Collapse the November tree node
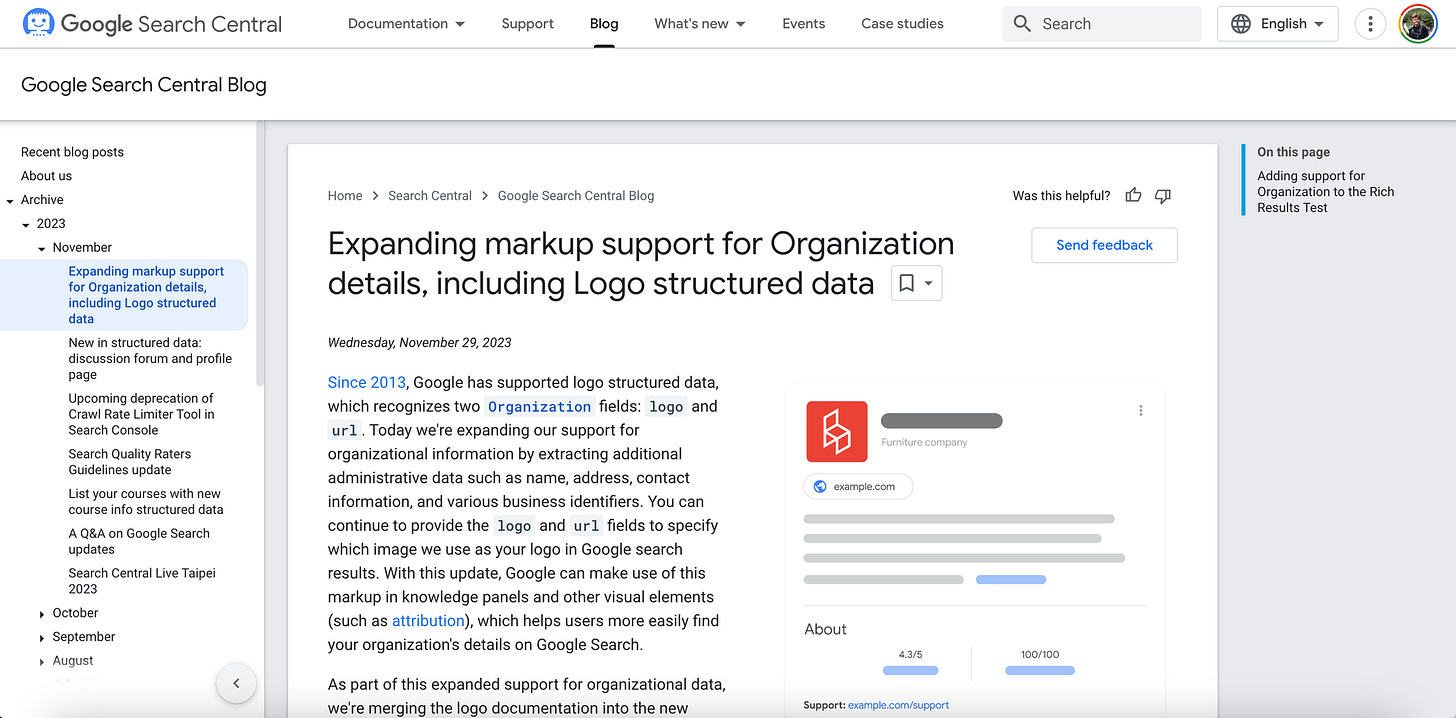Image resolution: width=1456 pixels, height=718 pixels. (42, 249)
